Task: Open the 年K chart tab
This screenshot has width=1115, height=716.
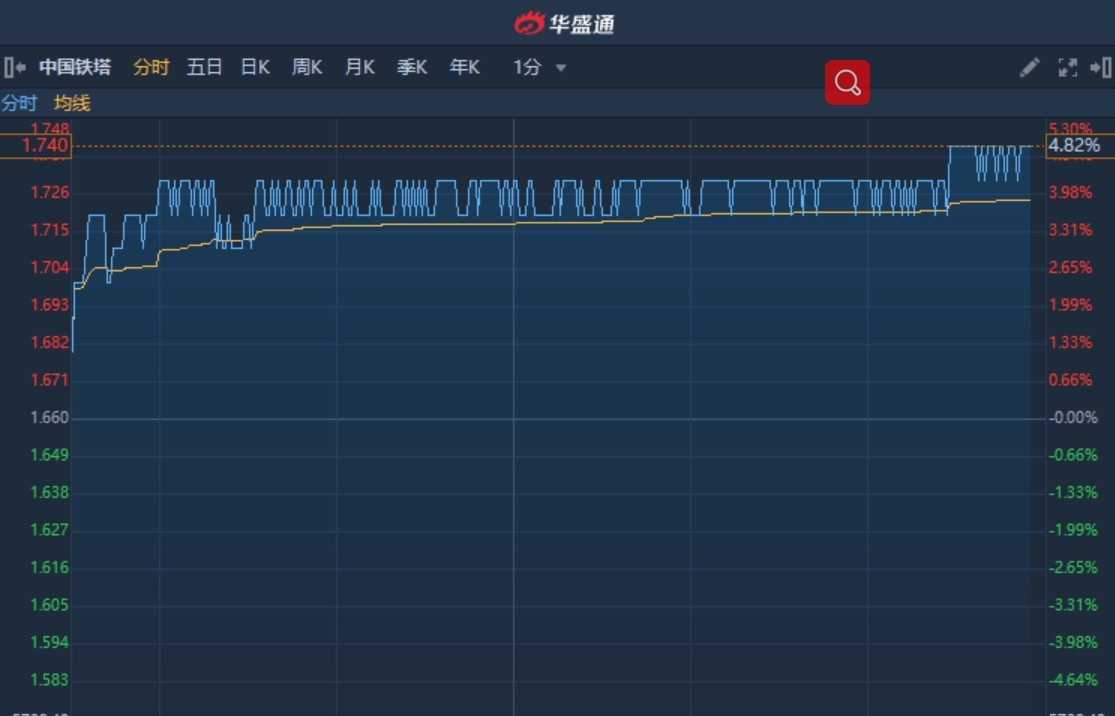Action: coord(464,68)
